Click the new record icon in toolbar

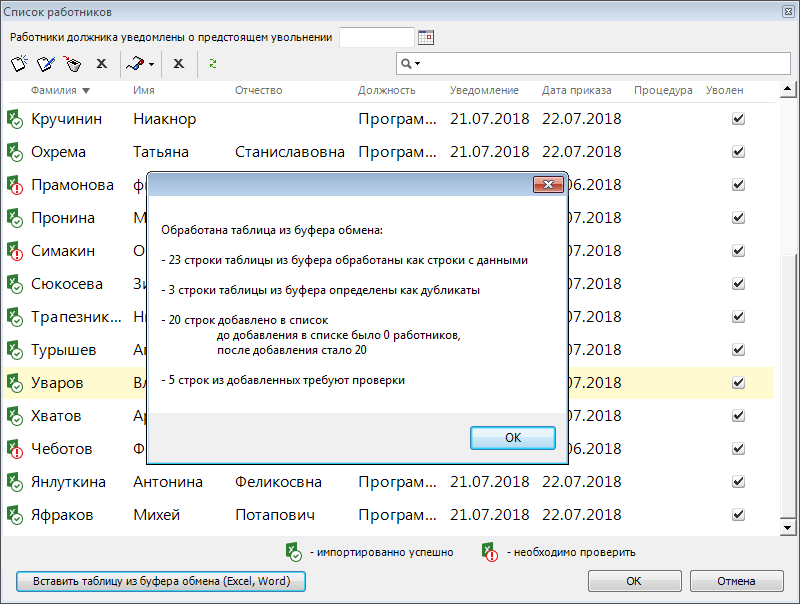(19, 63)
